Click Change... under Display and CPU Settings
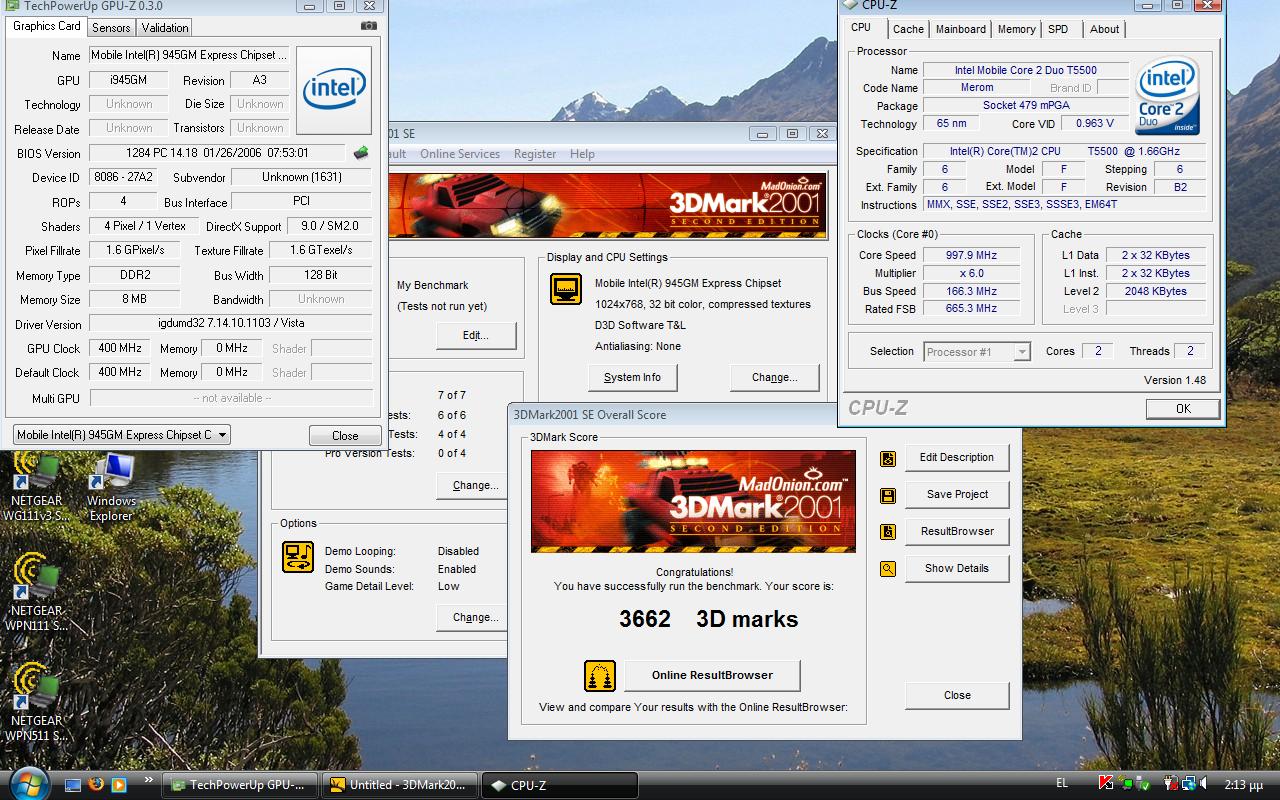 point(775,378)
